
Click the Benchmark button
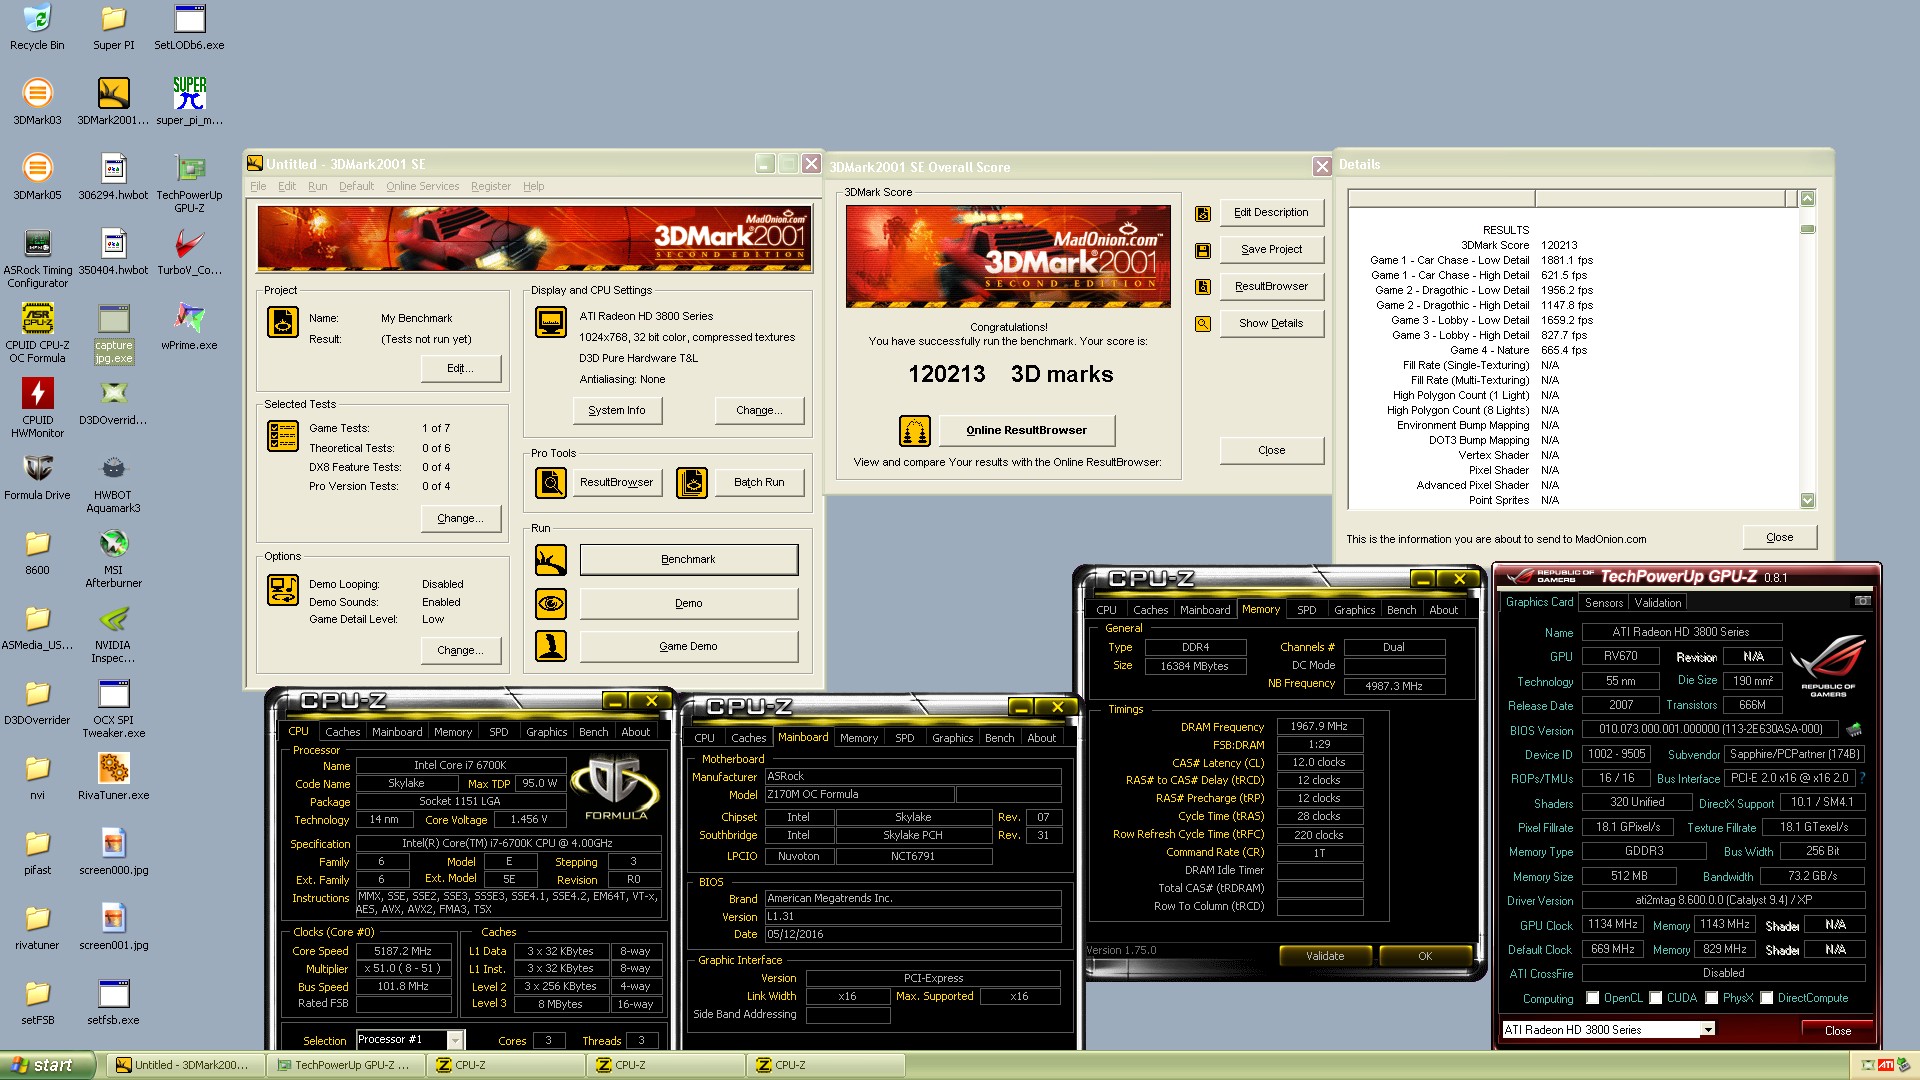[x=689, y=560]
